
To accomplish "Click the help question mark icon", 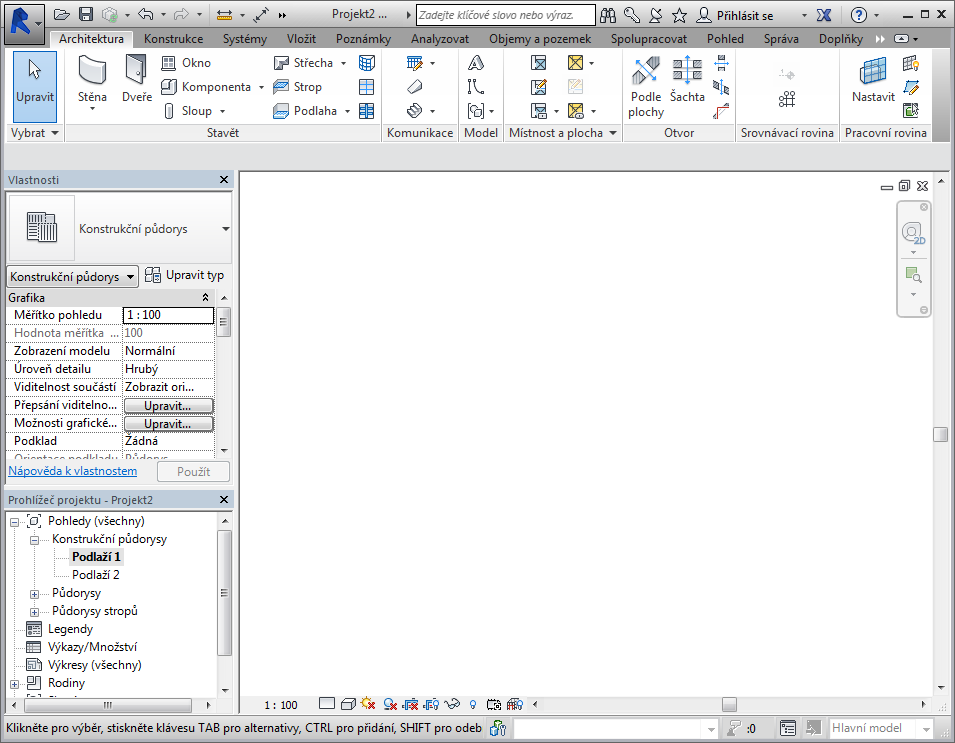I will click(858, 15).
